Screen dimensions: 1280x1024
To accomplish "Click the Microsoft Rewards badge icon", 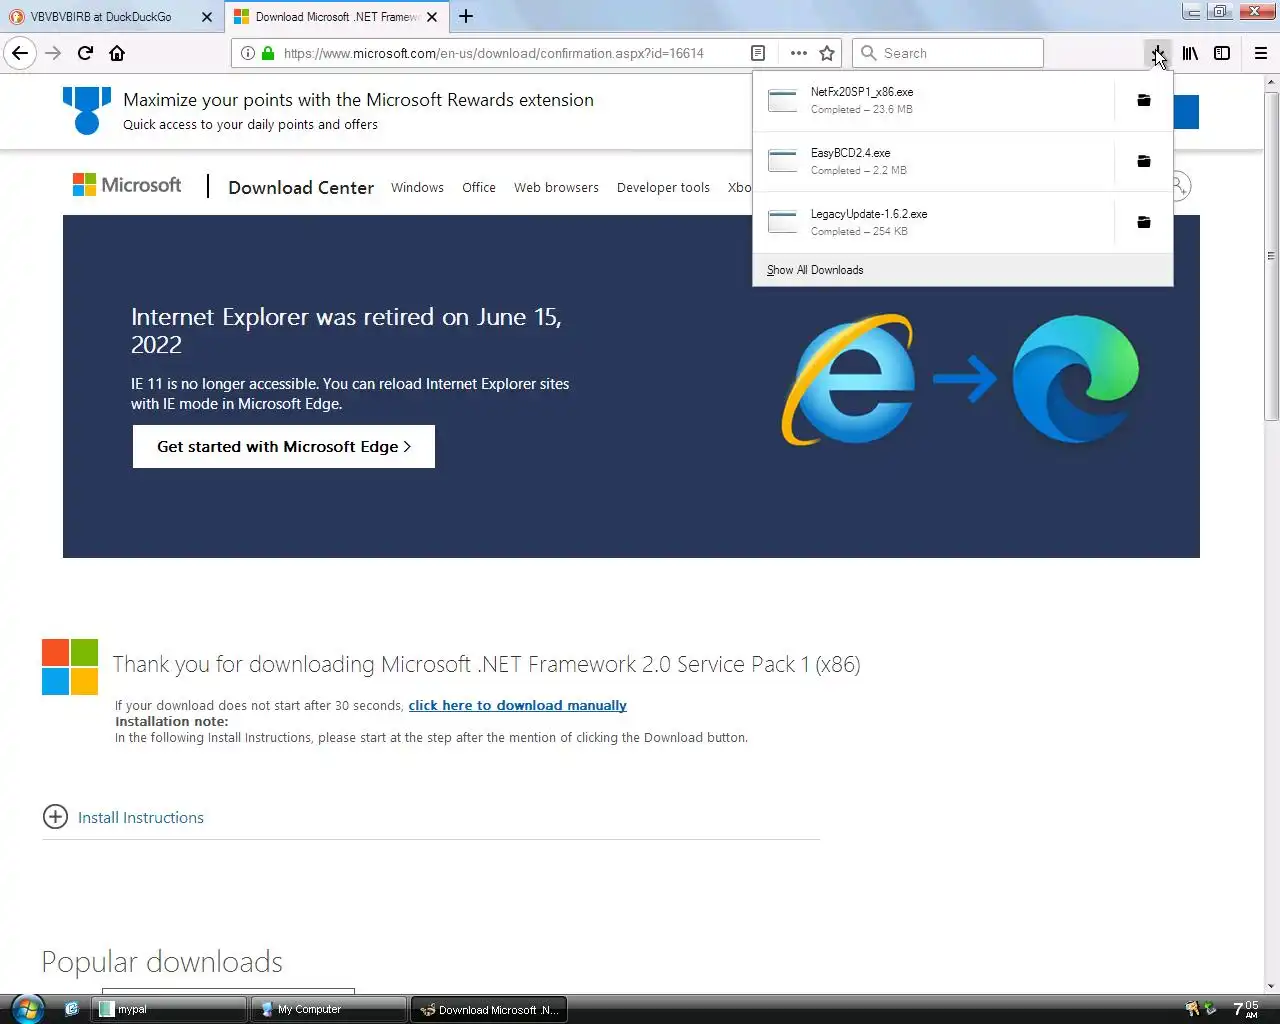I will coord(87,110).
